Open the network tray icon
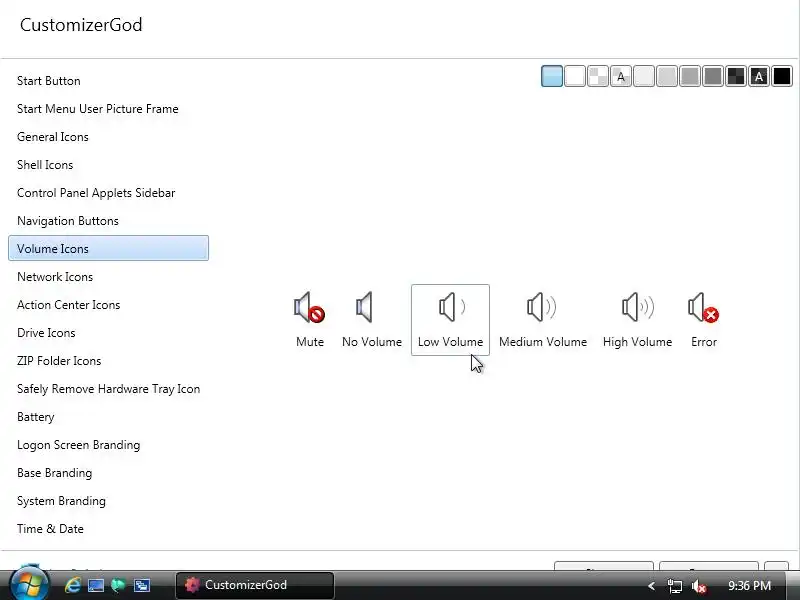 pyautogui.click(x=674, y=586)
